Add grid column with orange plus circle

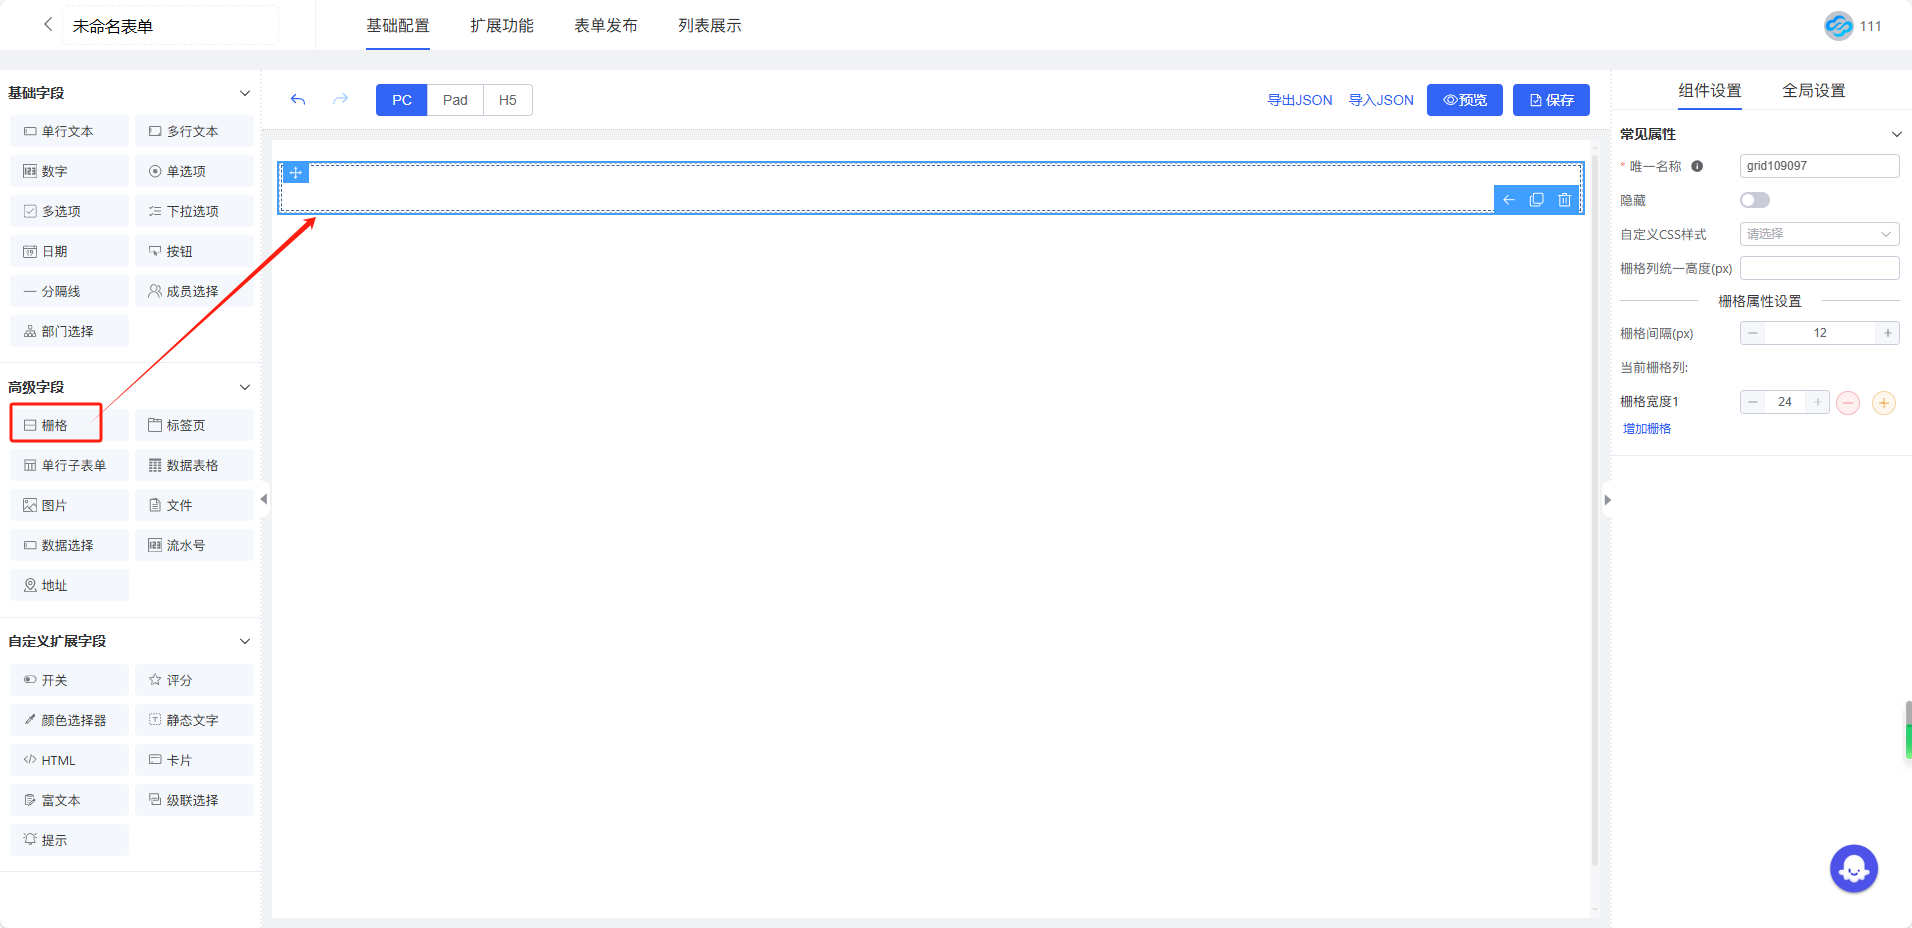click(1883, 403)
